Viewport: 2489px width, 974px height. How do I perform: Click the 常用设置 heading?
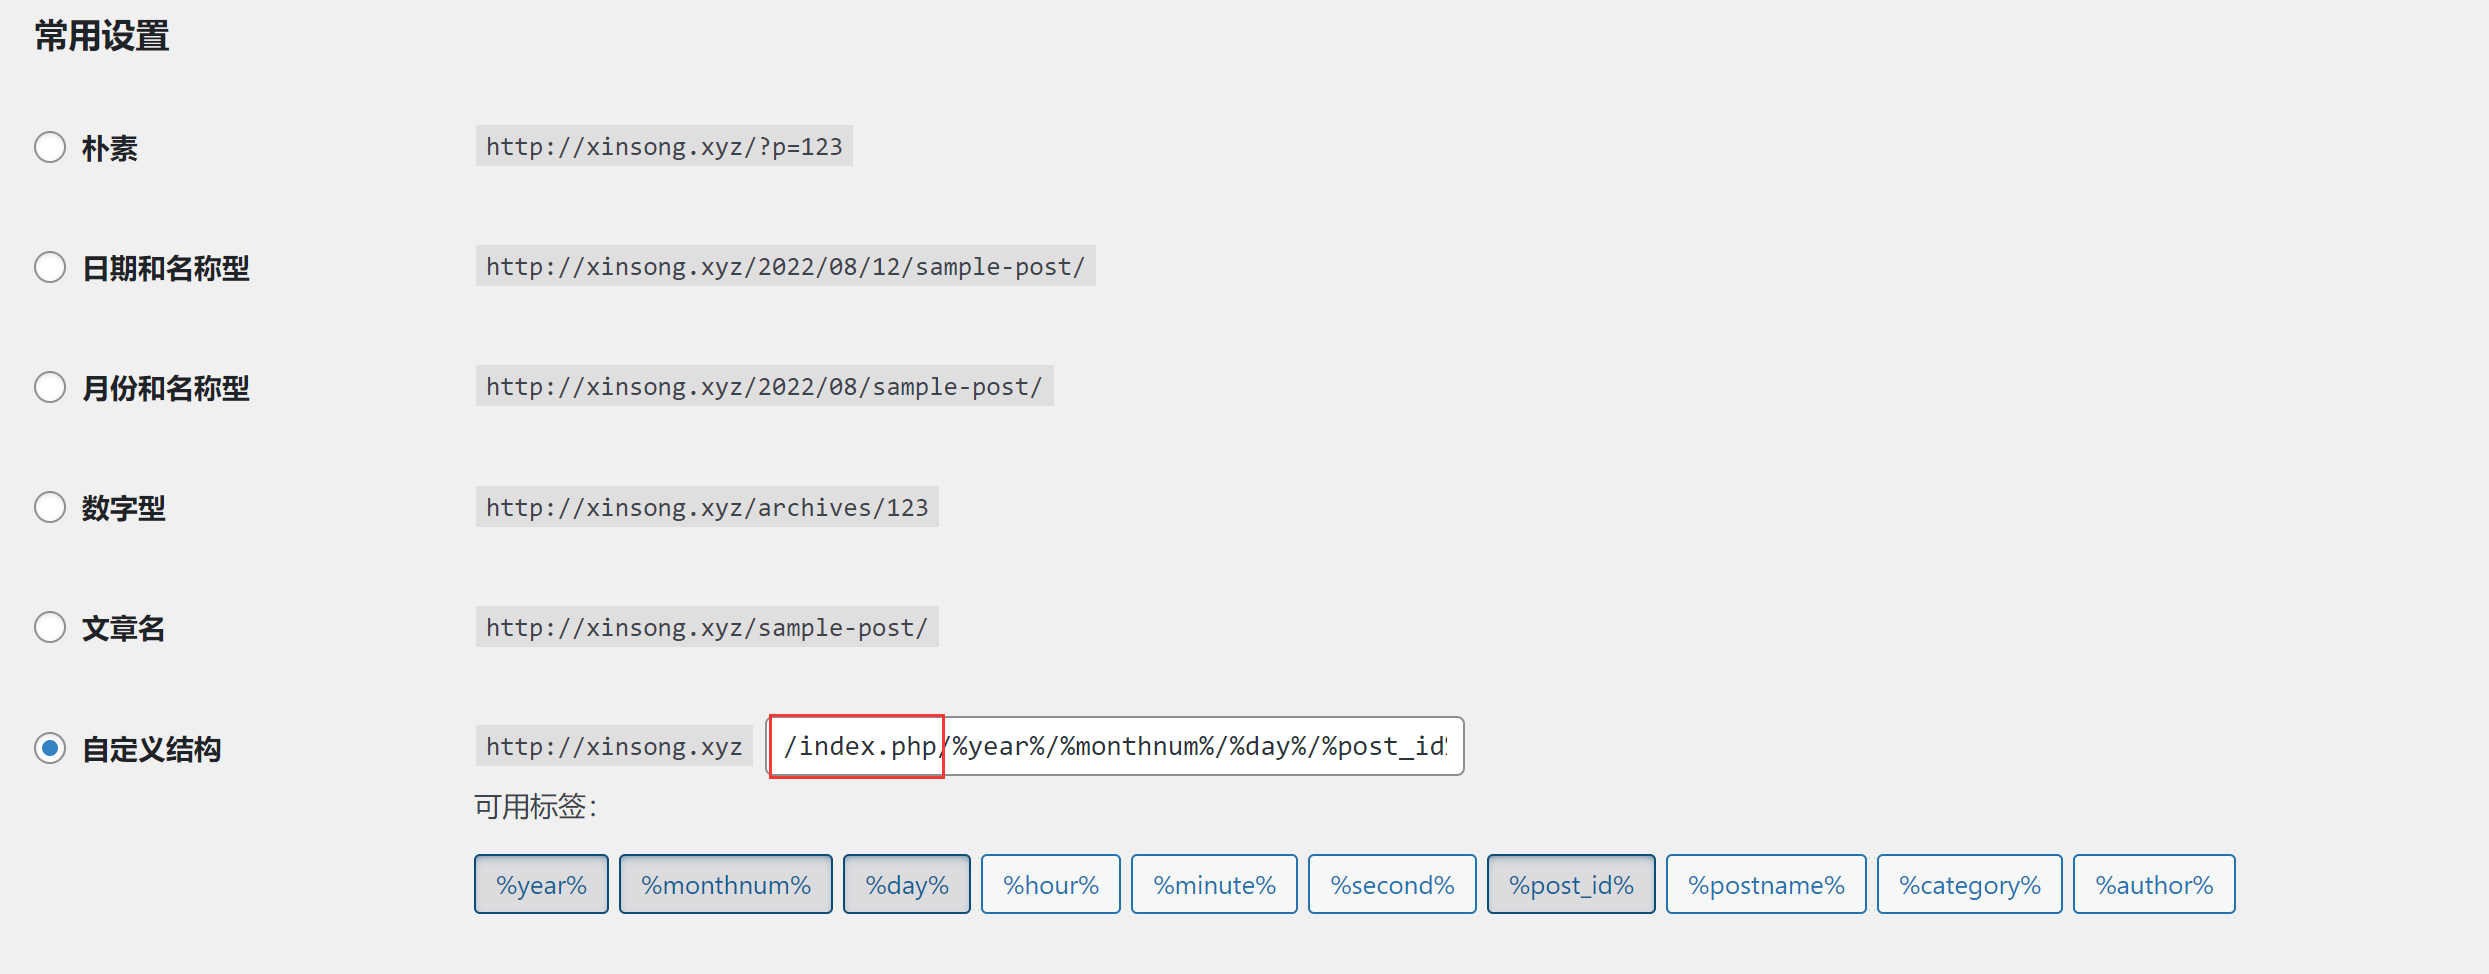click(102, 36)
